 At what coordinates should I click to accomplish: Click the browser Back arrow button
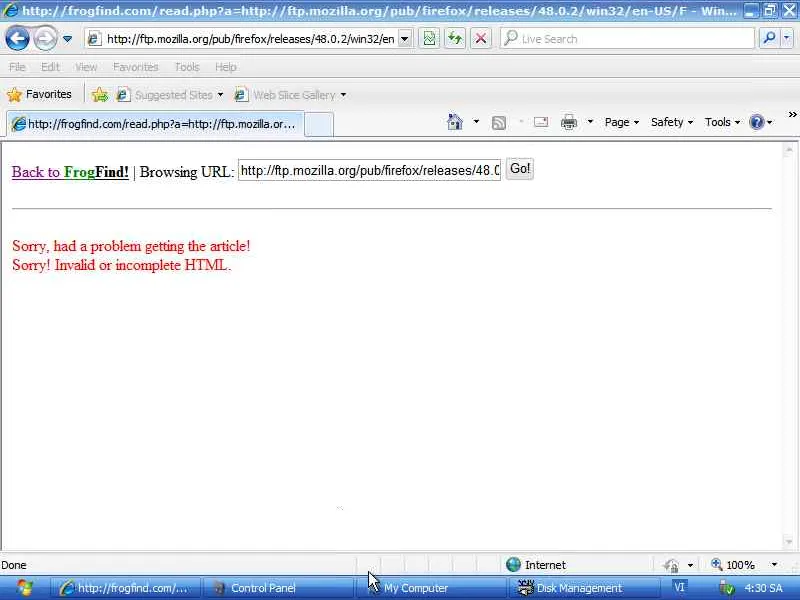17,39
